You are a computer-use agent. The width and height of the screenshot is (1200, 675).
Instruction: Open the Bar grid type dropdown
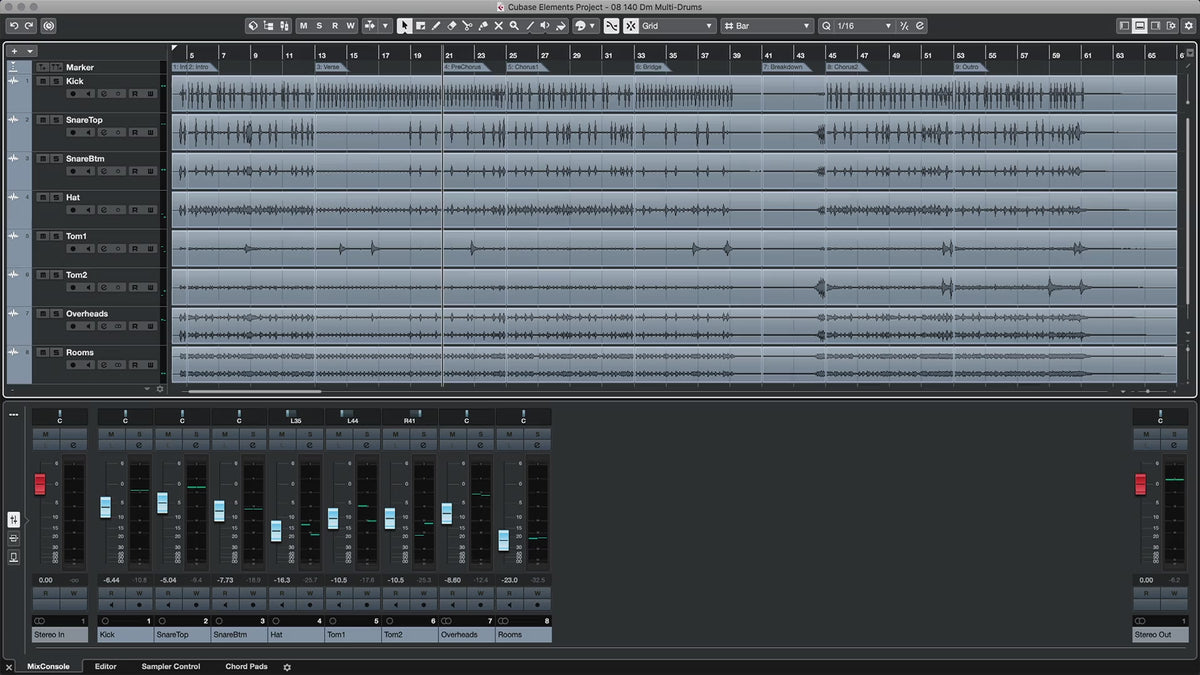pyautogui.click(x=767, y=26)
